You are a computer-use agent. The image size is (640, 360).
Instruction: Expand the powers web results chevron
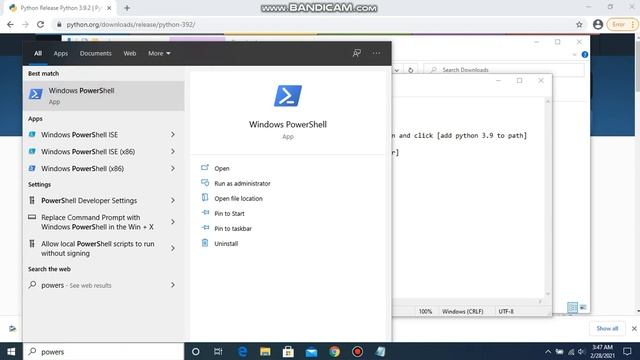coord(173,285)
